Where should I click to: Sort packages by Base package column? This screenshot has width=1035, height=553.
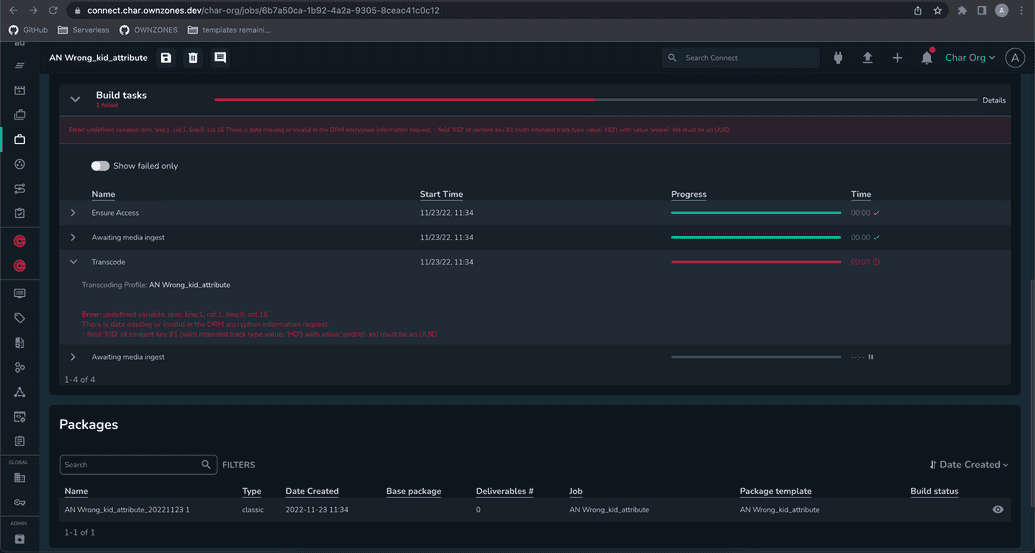tap(413, 491)
